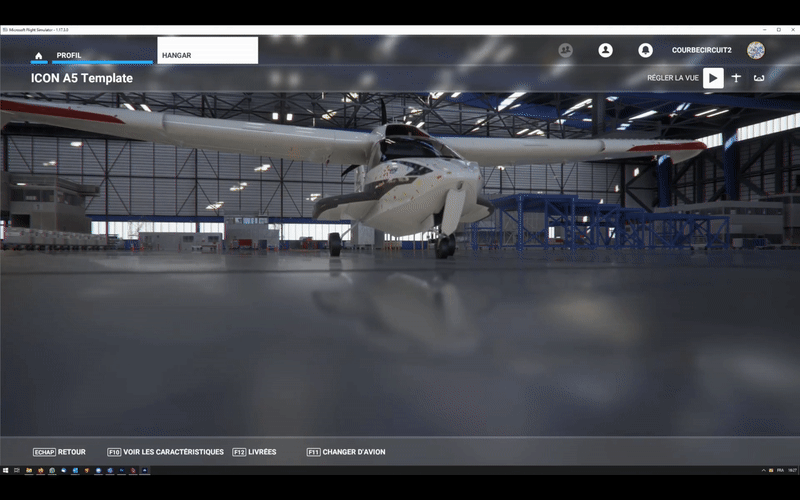Click the COURBECIRCUIT2 gamertag
This screenshot has width=800, height=500.
702,50
